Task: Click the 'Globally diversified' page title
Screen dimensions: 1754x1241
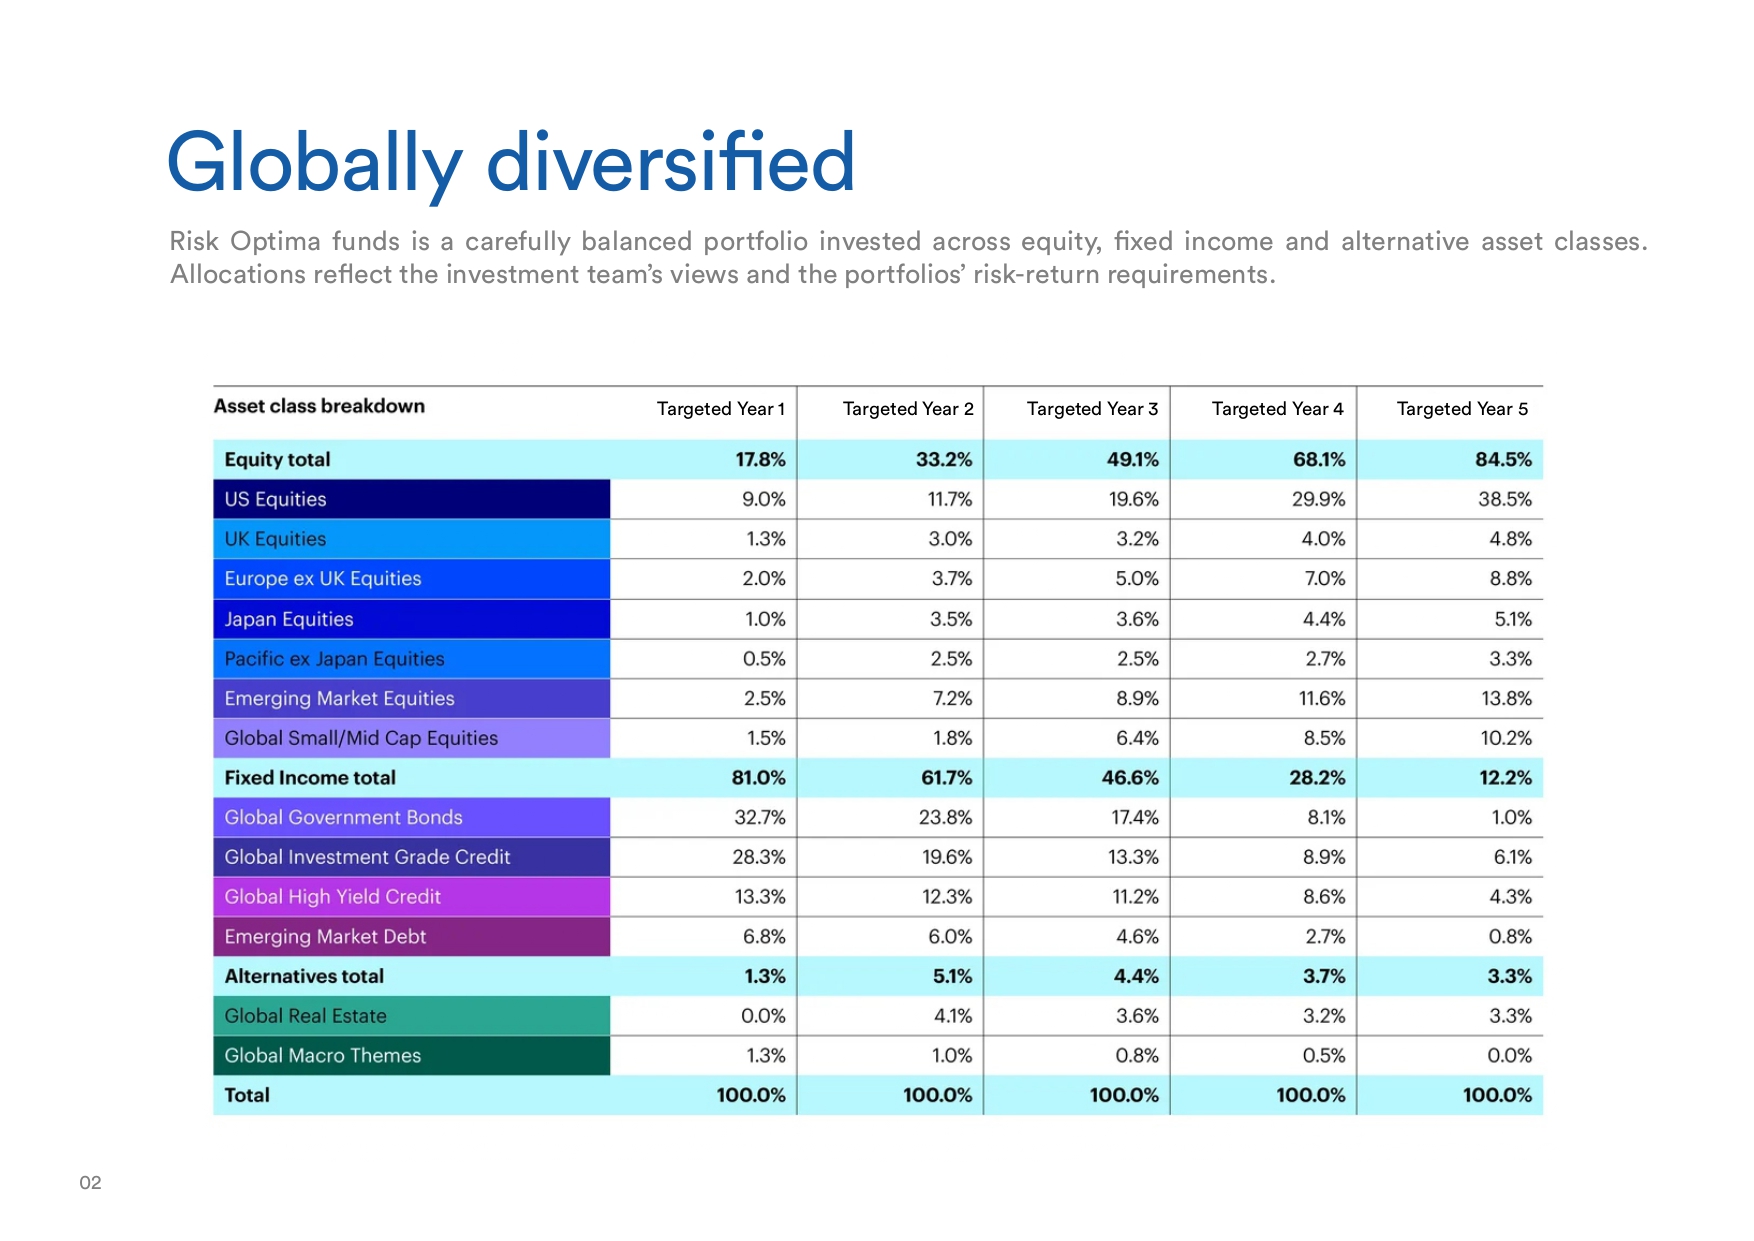Action: point(510,163)
